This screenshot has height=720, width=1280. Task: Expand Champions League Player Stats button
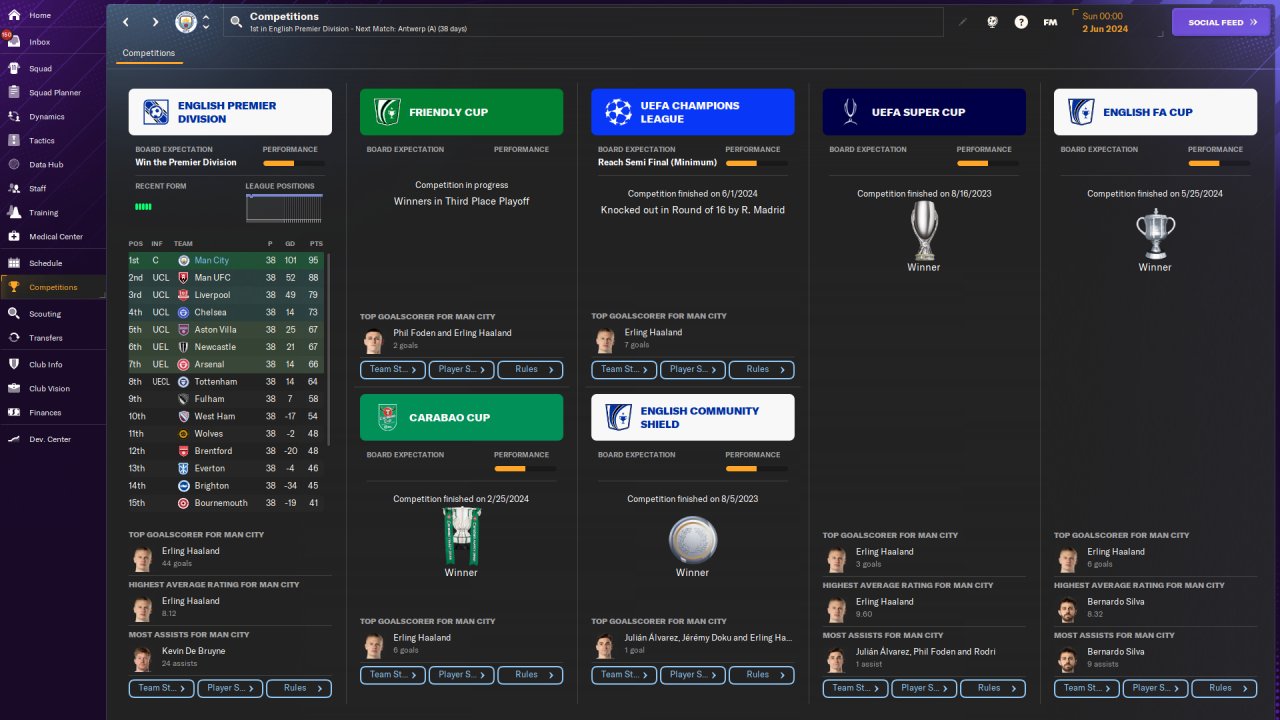click(693, 369)
